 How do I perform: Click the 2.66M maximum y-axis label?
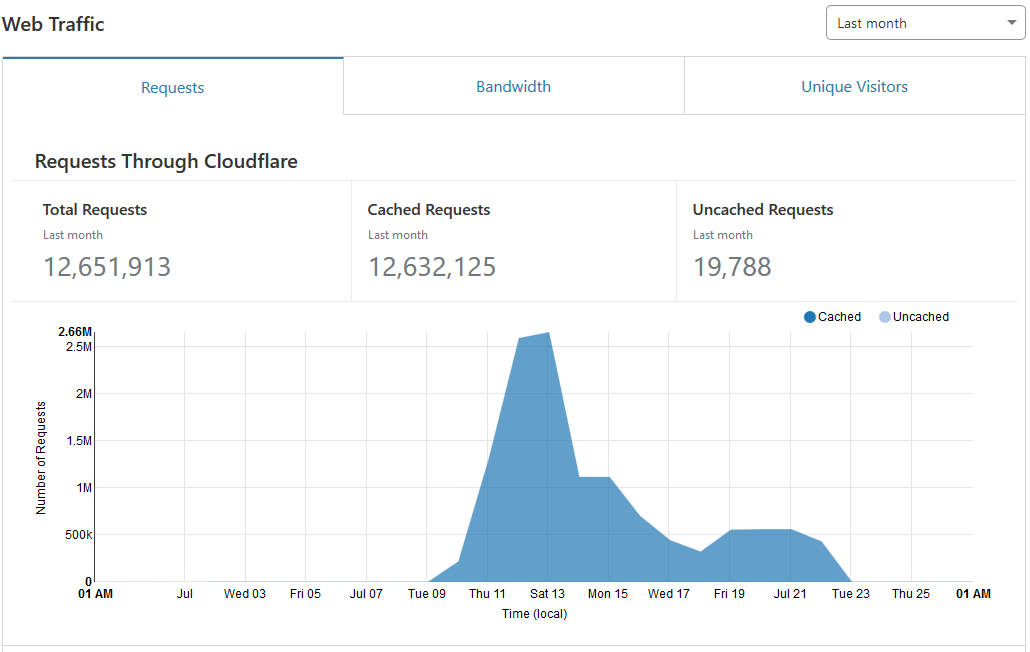tap(75, 332)
